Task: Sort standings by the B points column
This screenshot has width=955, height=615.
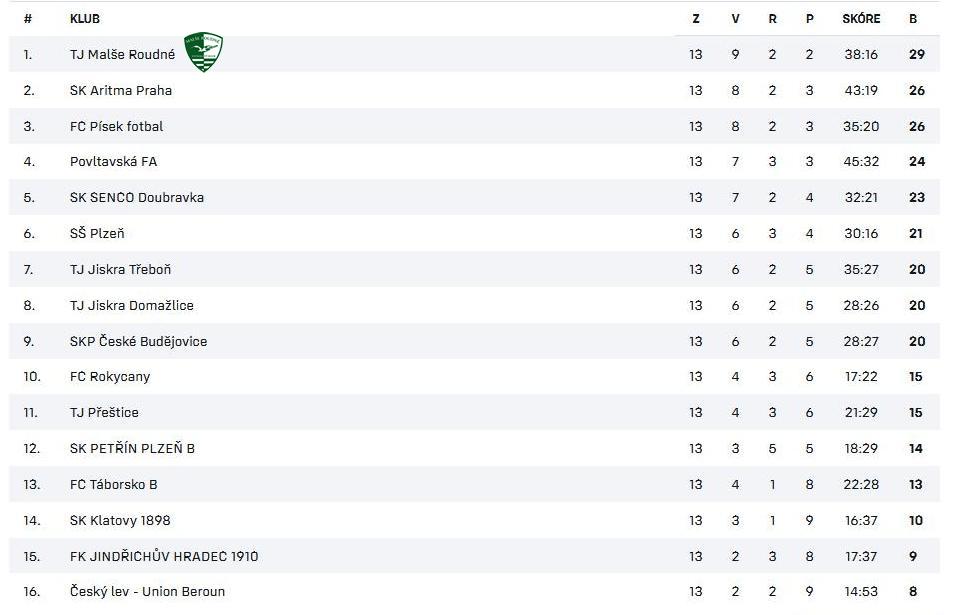Action: tap(913, 19)
